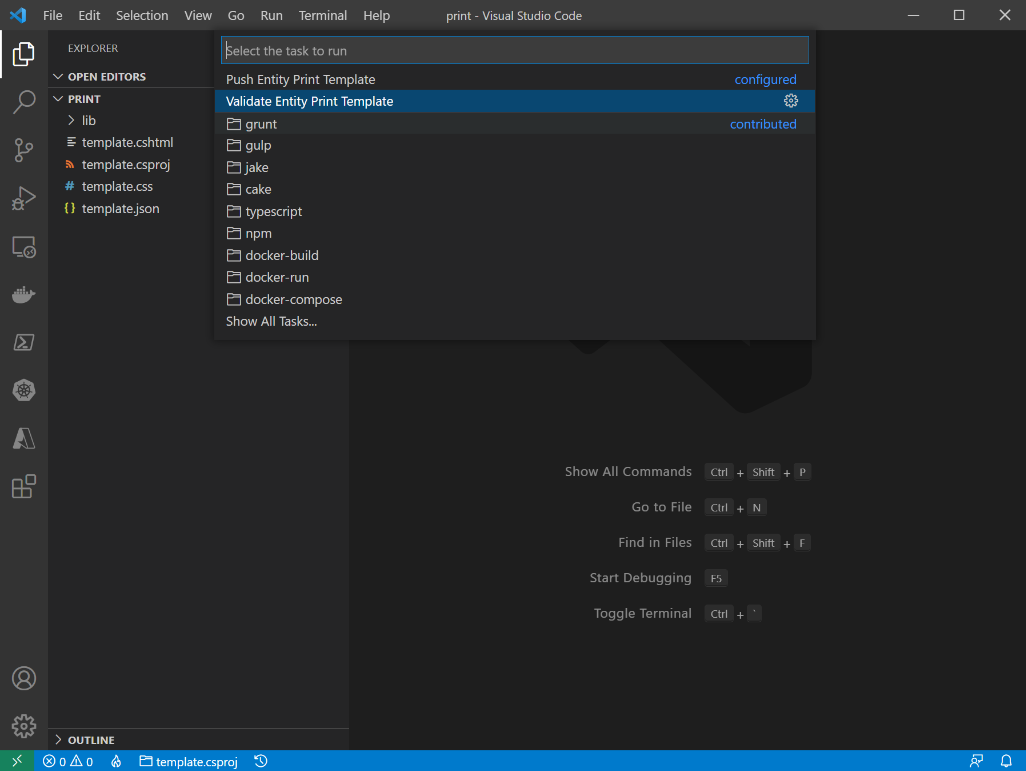Choose Show All Tasks... entry
The height and width of the screenshot is (771, 1026).
click(x=515, y=321)
